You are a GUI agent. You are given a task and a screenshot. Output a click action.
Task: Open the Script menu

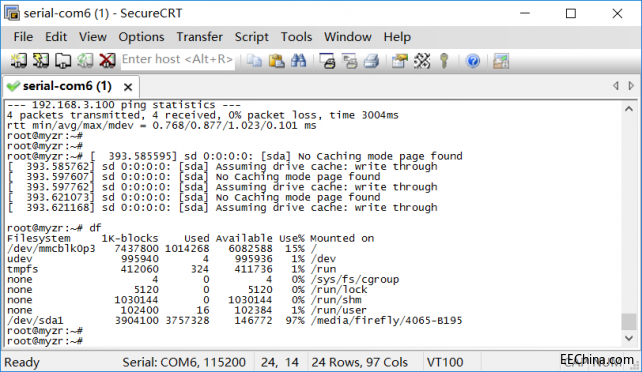pyautogui.click(x=251, y=37)
